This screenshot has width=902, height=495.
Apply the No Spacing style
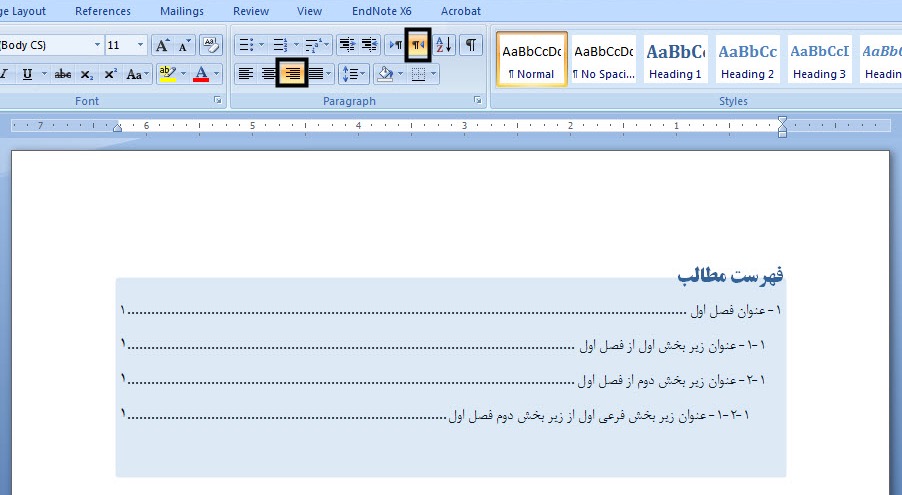click(603, 60)
